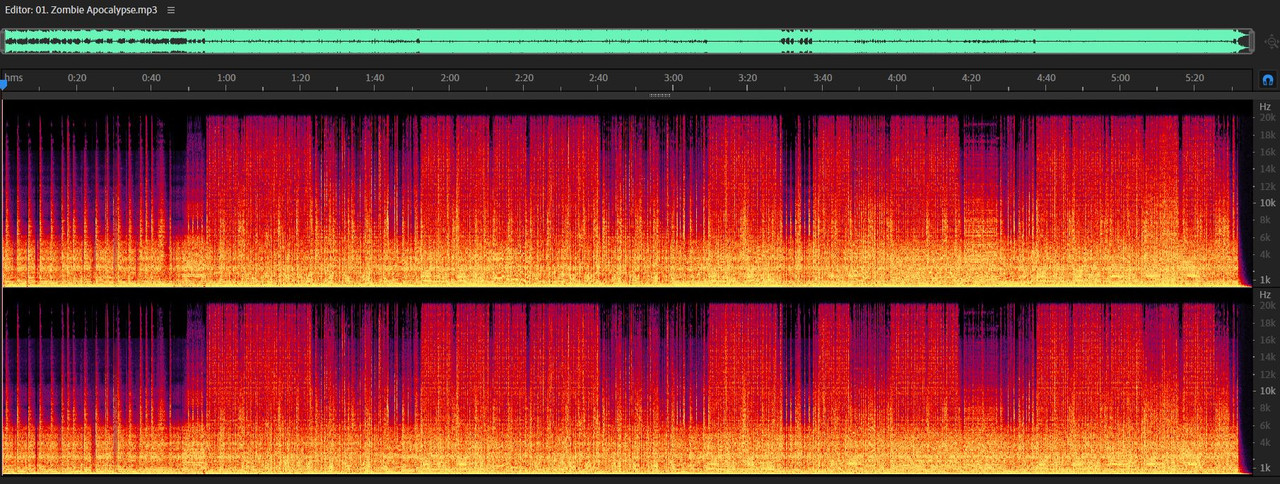The height and width of the screenshot is (484, 1280).
Task: Click the zoom navigator icon beside the overview
Action: (x=1271, y=41)
